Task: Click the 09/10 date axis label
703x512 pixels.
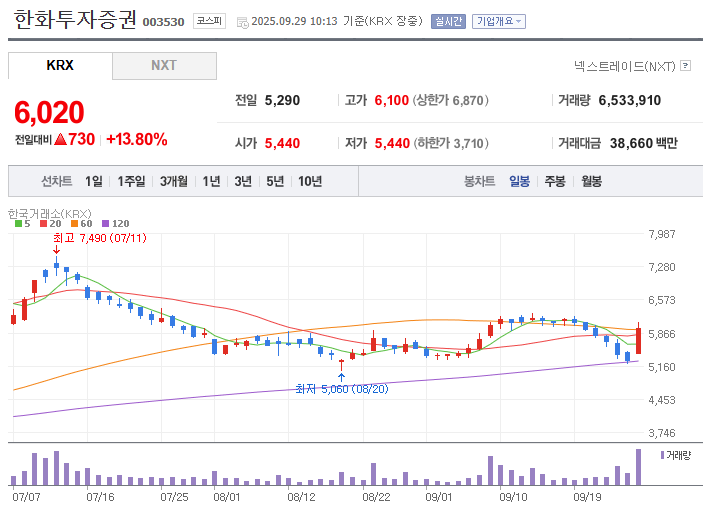Action: 513,497
